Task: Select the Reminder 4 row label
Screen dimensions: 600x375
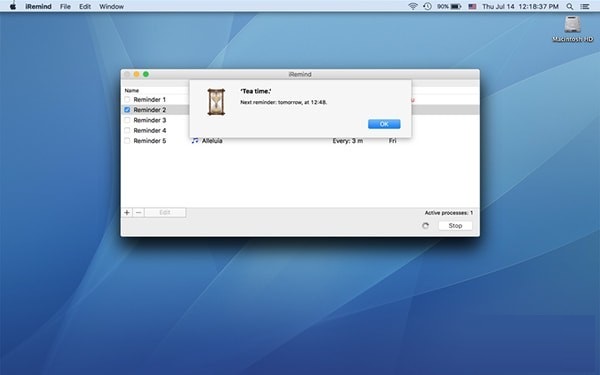Action: (150, 130)
